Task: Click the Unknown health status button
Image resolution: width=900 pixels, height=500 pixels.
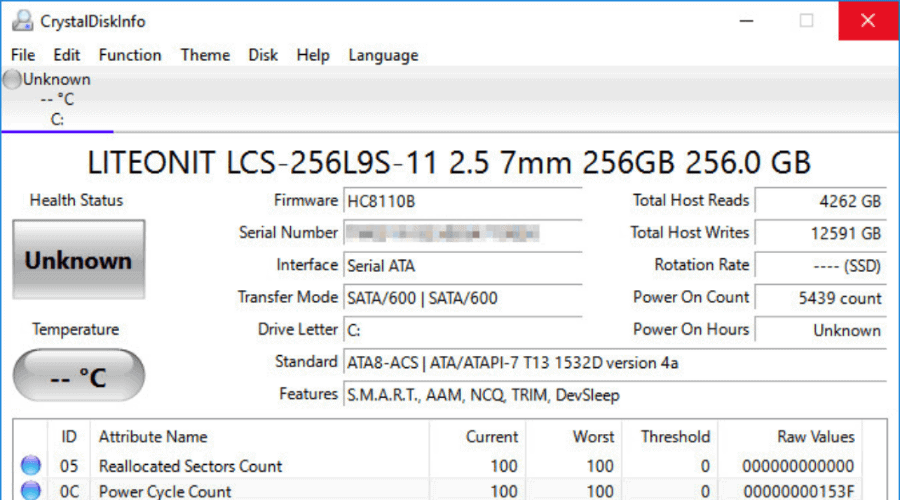Action: click(x=79, y=259)
